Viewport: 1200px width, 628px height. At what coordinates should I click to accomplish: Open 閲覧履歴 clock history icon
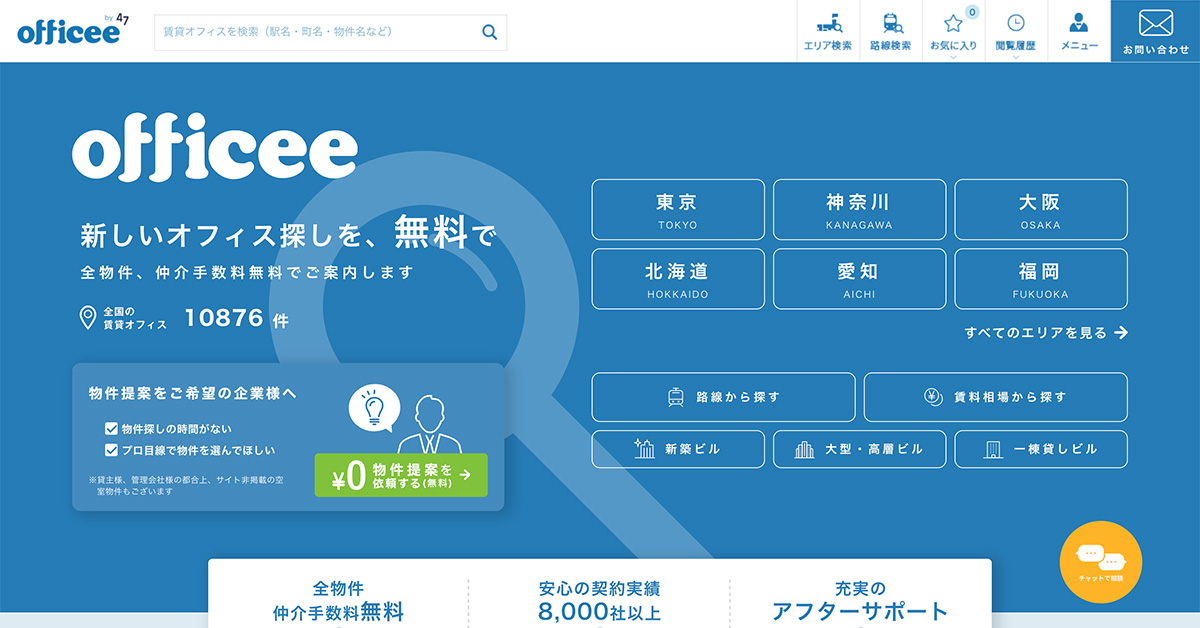(1015, 23)
